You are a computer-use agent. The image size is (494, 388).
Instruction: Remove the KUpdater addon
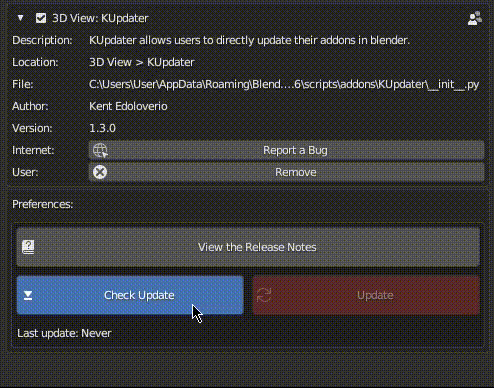[287, 172]
